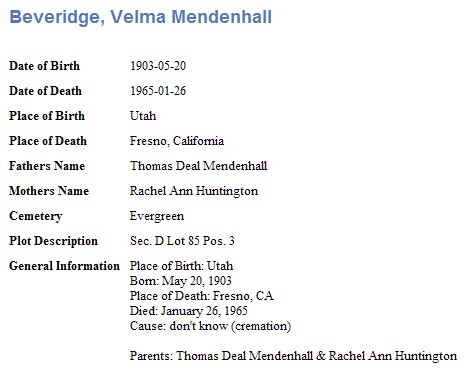474x386 pixels.
Task: Click the Plot Description label
Action: pos(53,241)
